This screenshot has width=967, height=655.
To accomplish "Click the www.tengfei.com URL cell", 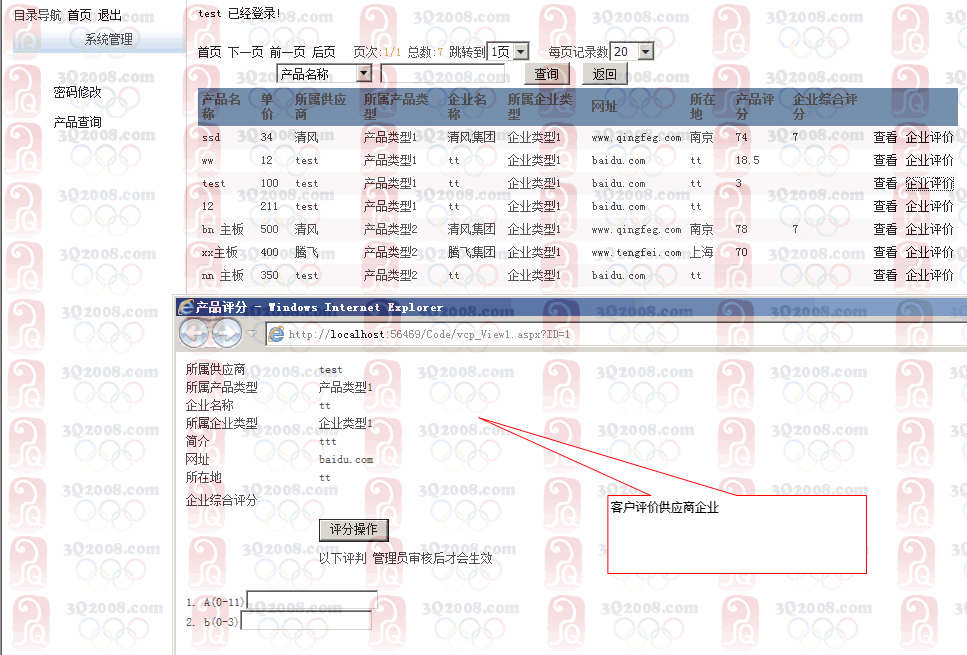I will tap(636, 253).
